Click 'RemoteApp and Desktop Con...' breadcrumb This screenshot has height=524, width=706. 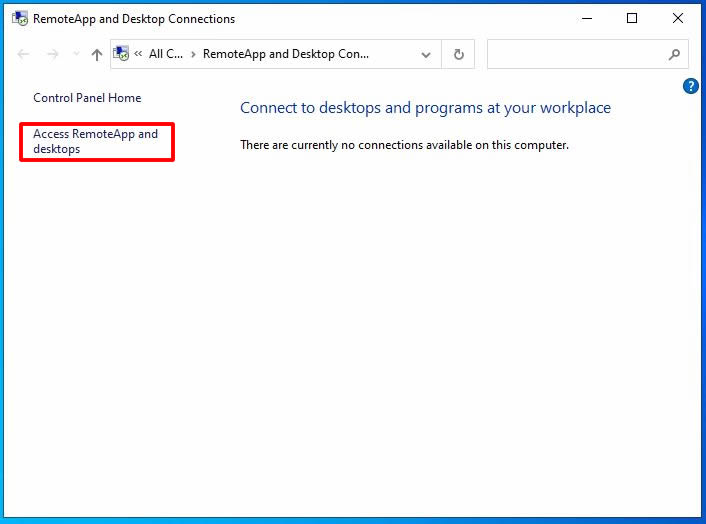click(286, 54)
